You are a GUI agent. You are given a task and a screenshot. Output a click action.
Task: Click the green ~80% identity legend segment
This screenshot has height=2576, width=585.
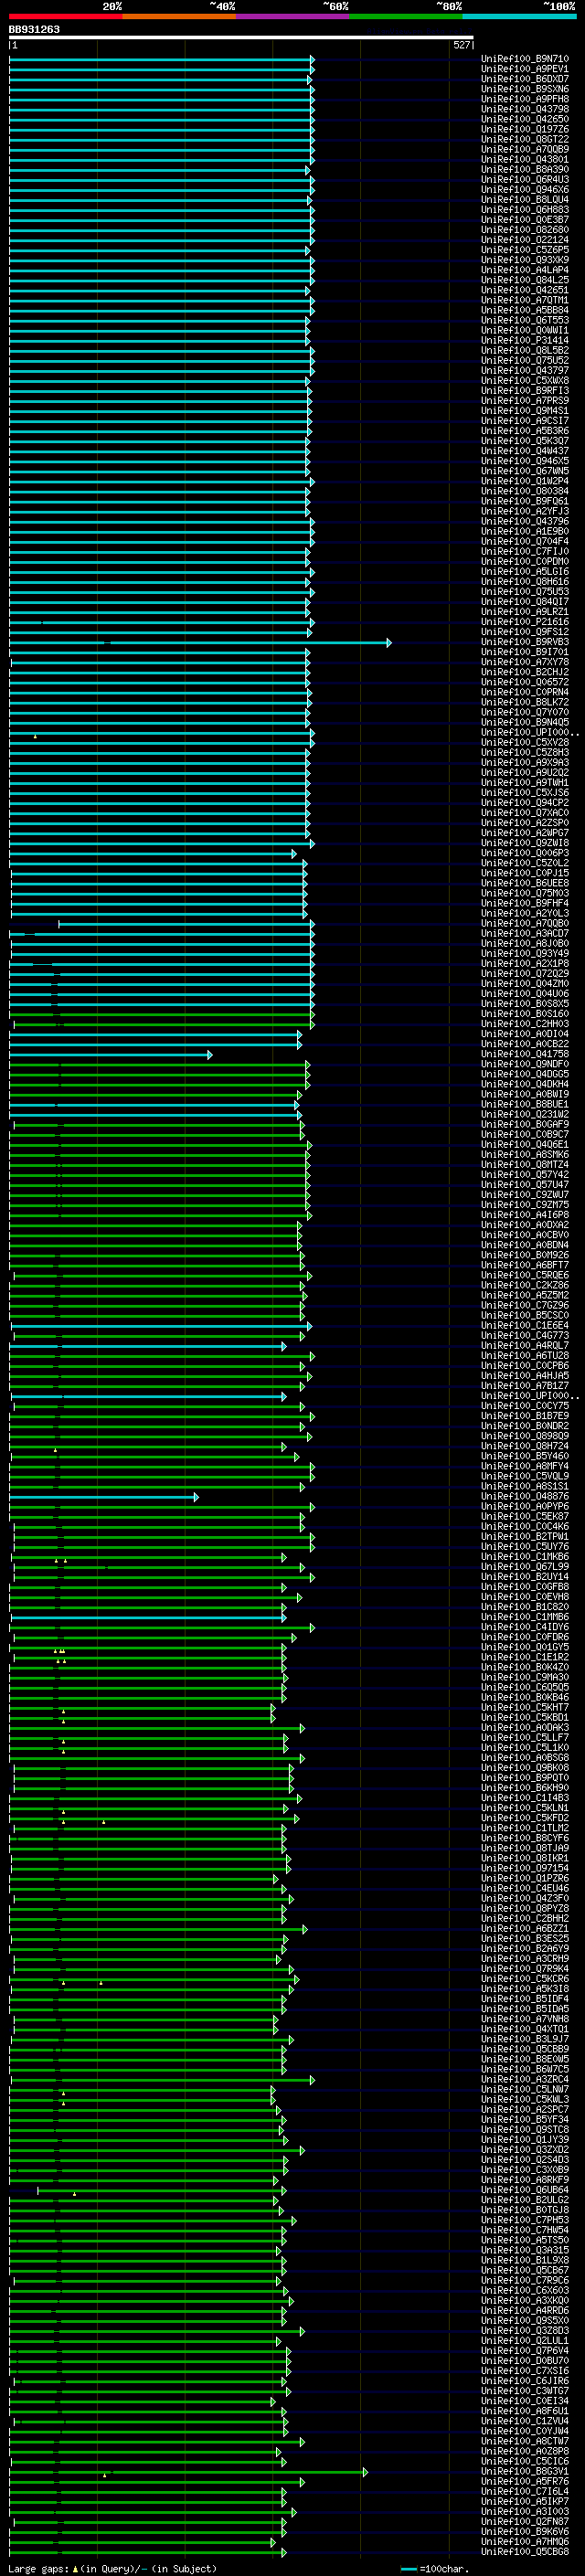click(x=406, y=16)
